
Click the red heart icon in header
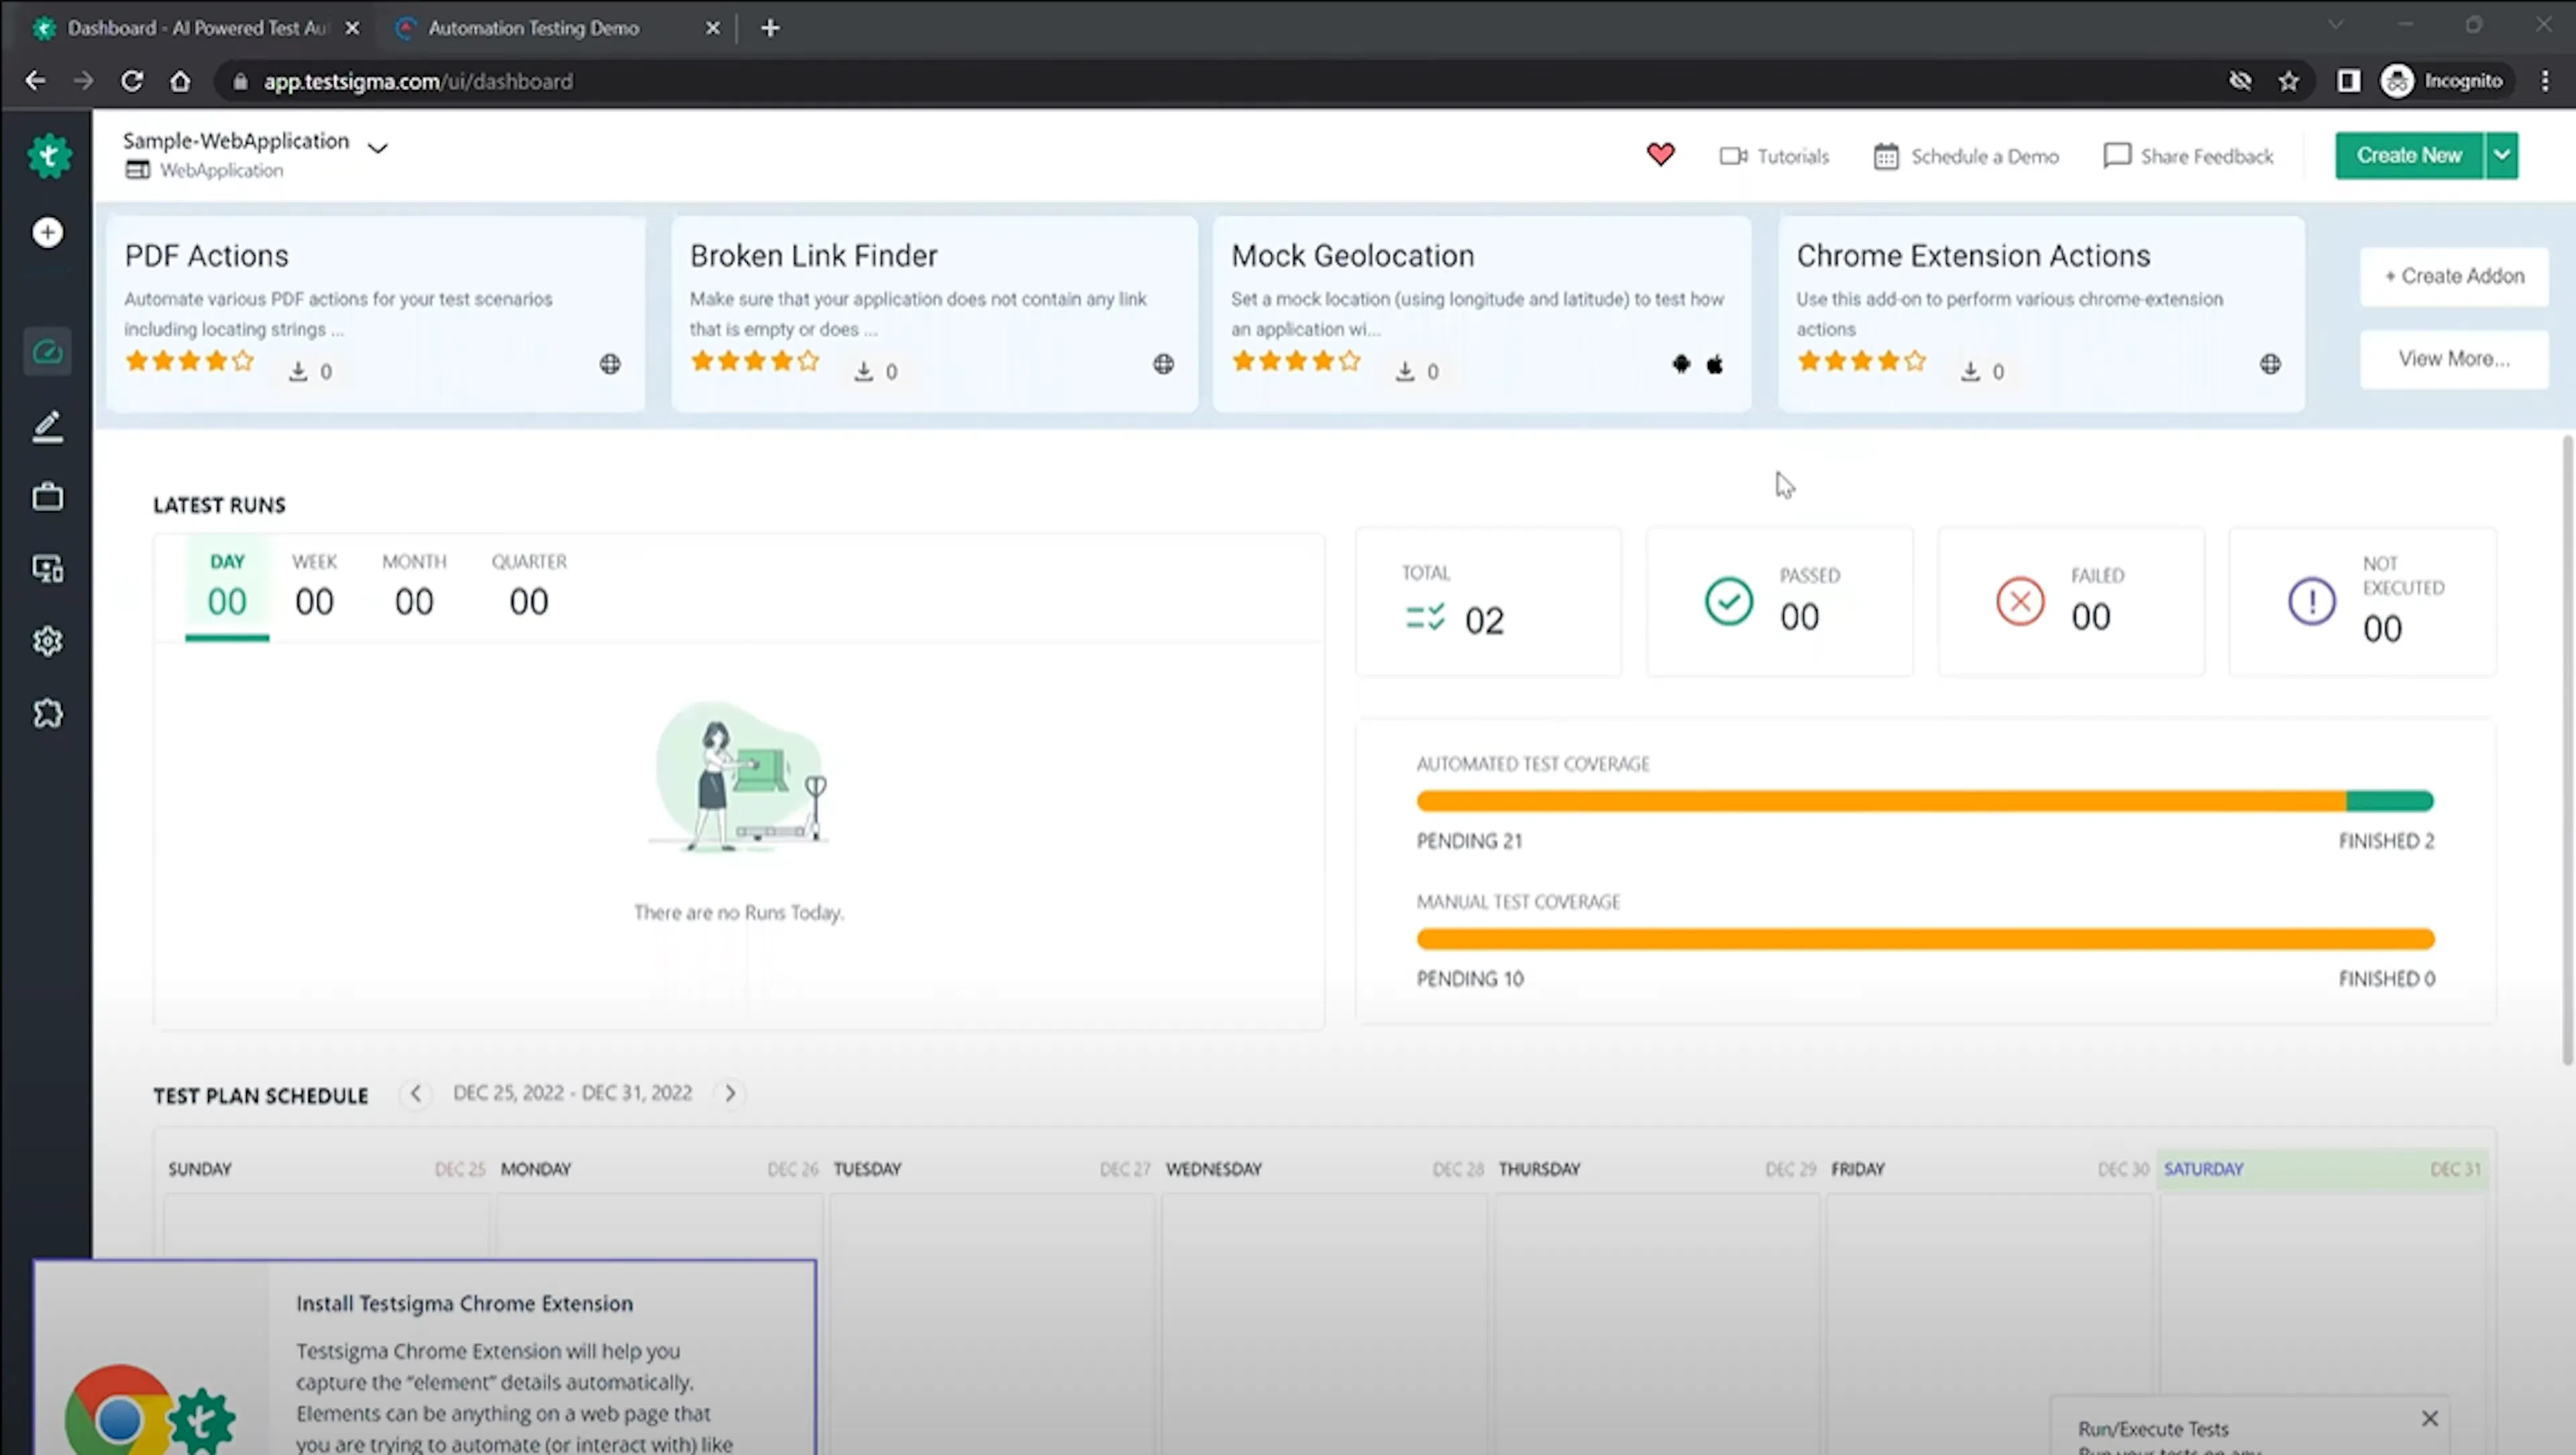(1660, 155)
